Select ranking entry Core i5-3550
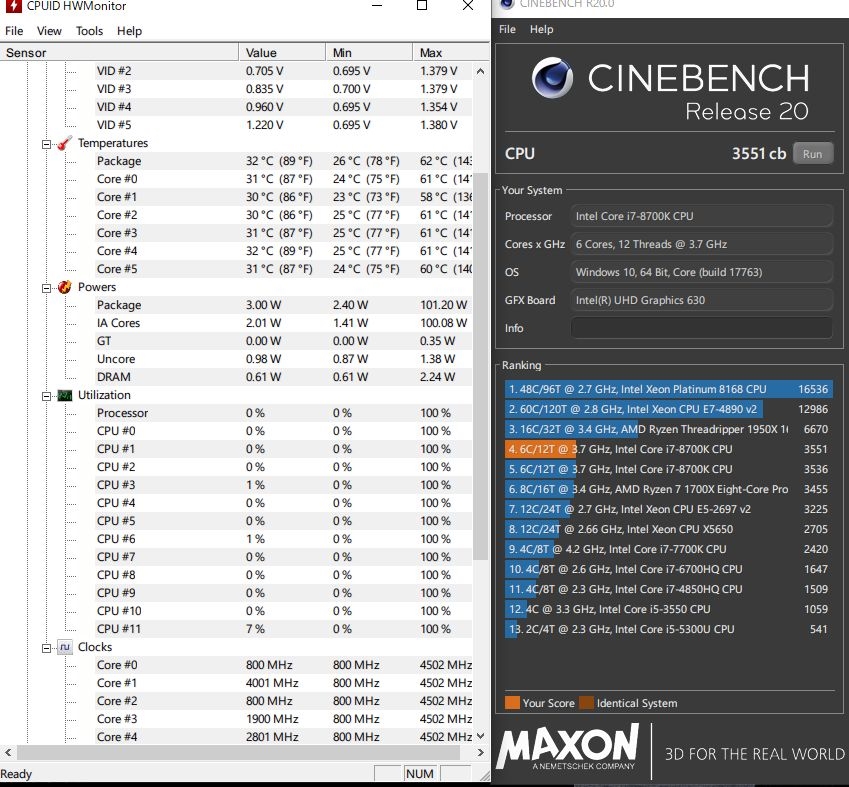The image size is (849, 787). click(669, 609)
